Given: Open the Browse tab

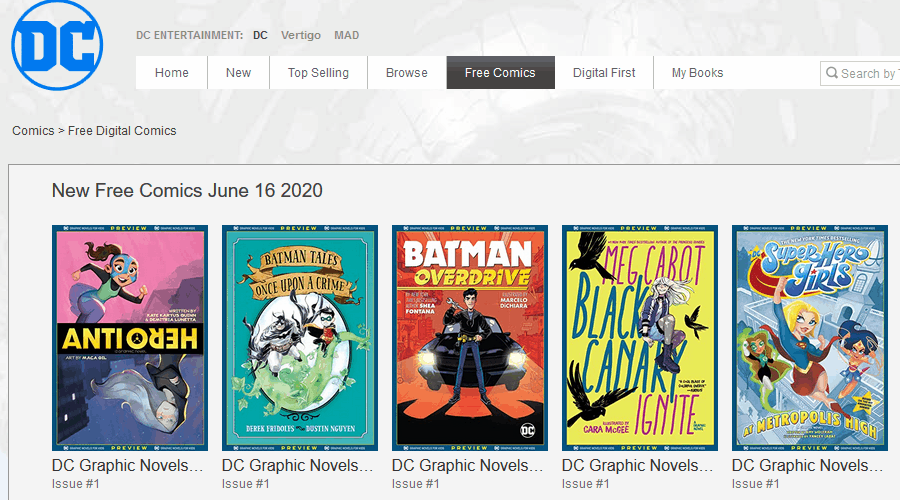Looking at the screenshot, I should [406, 73].
